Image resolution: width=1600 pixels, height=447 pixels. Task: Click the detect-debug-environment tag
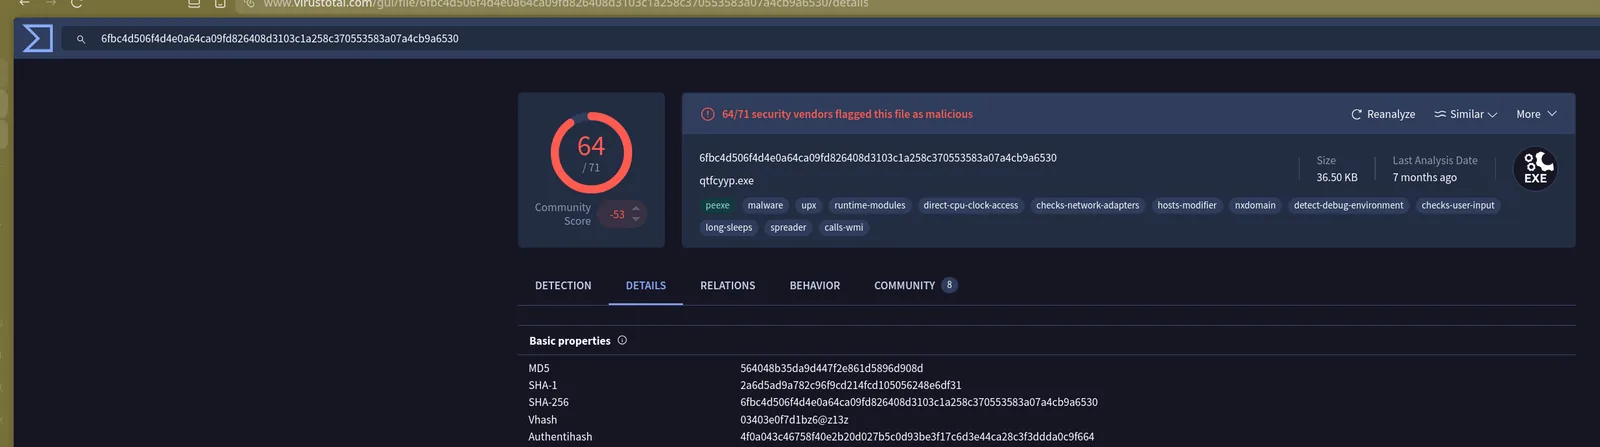[1348, 205]
